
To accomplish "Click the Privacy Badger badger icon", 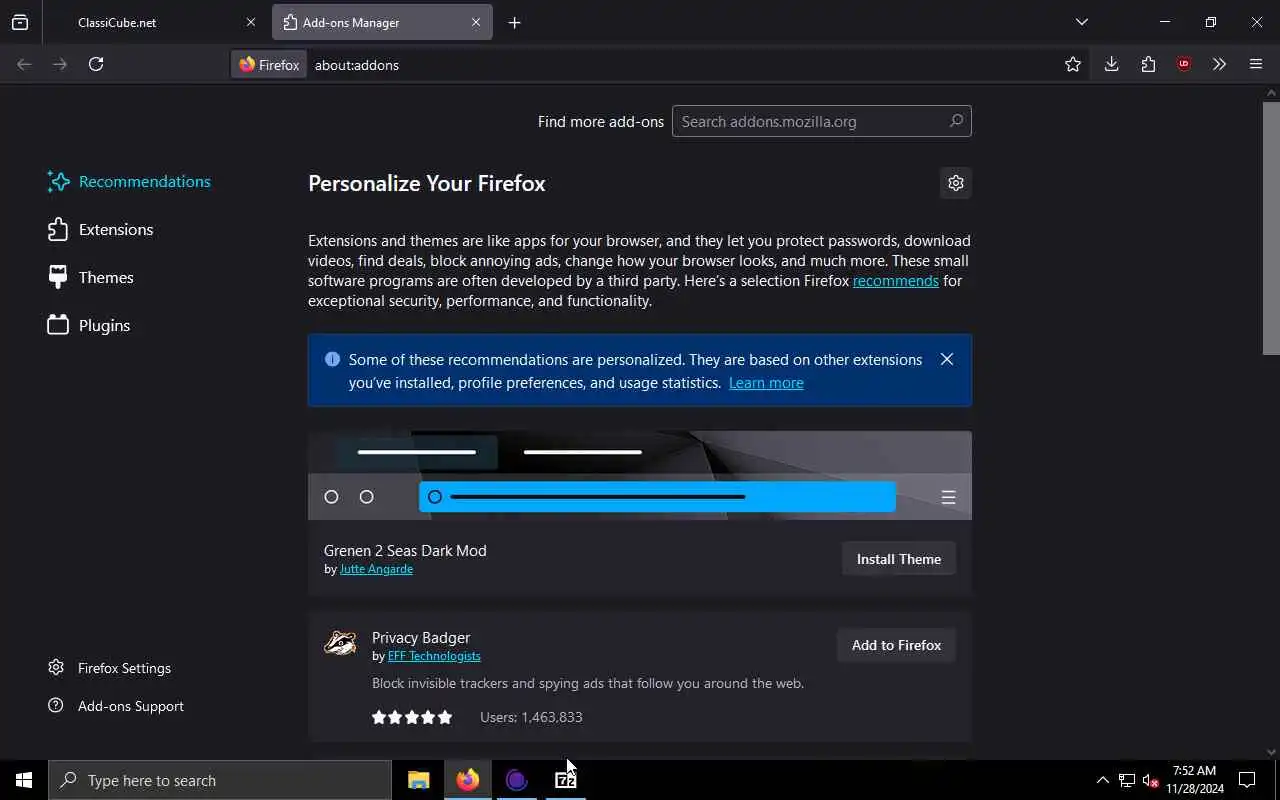I will point(340,643).
